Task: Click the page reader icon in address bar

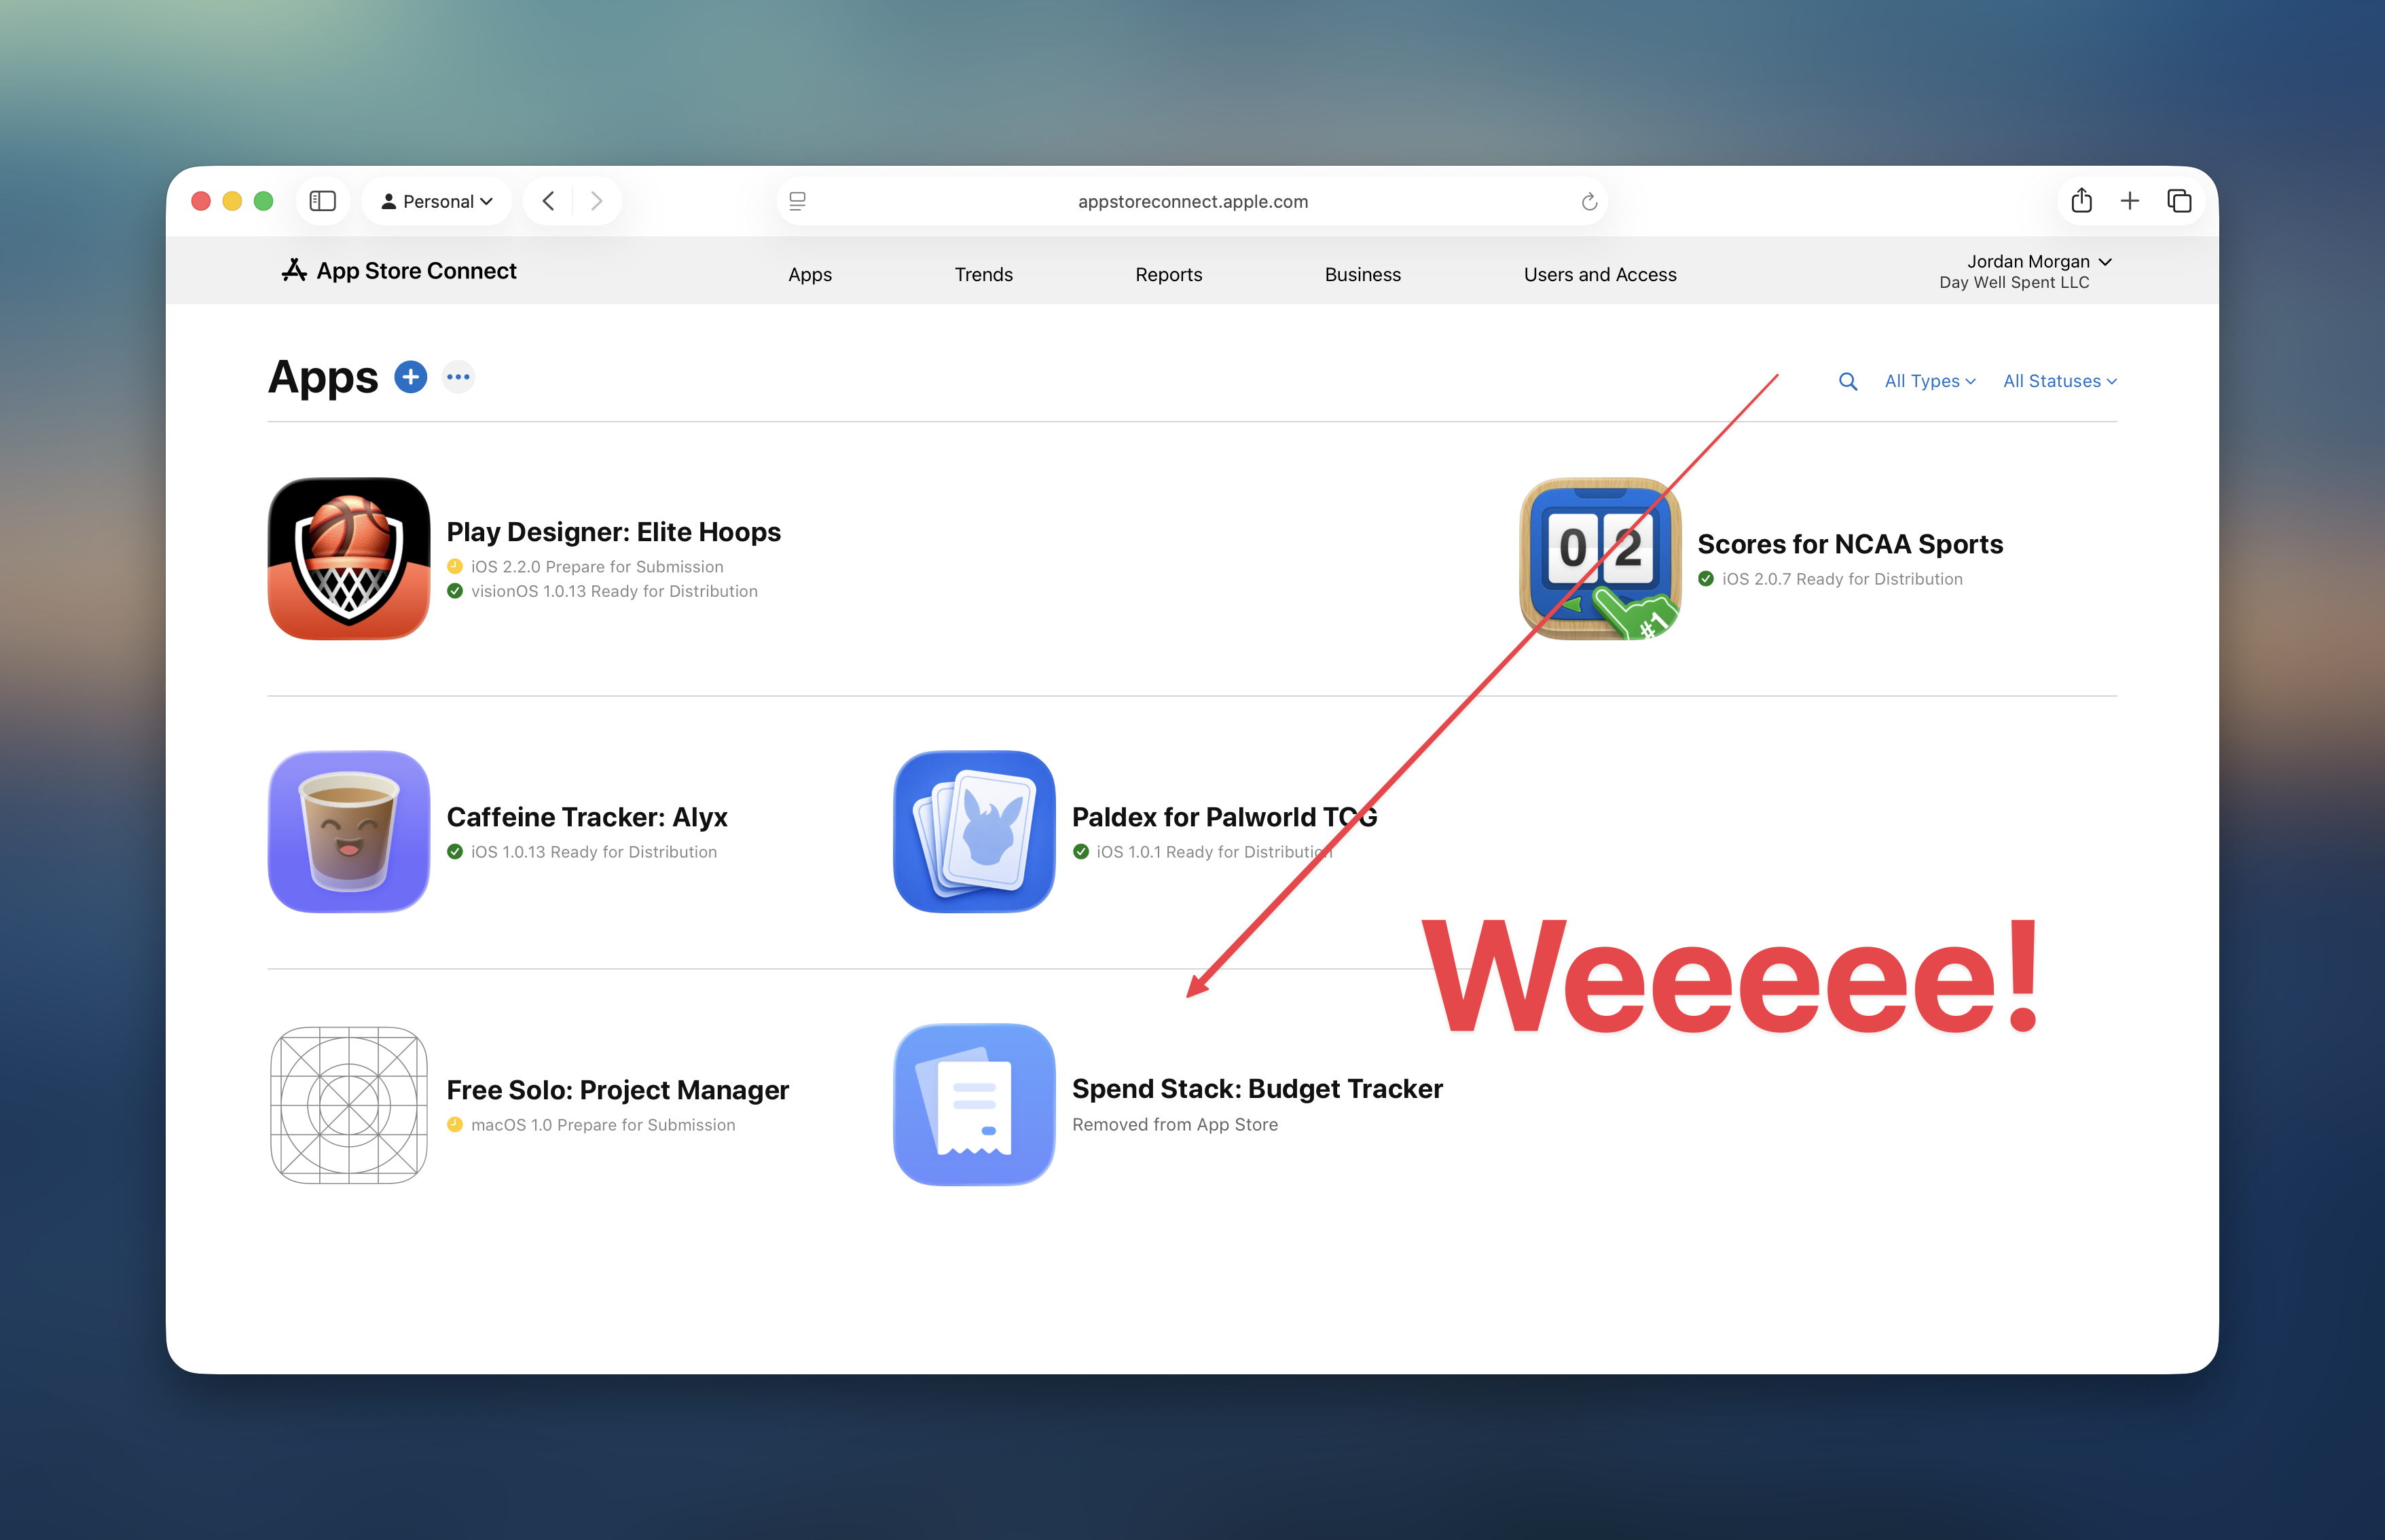Action: (x=797, y=201)
